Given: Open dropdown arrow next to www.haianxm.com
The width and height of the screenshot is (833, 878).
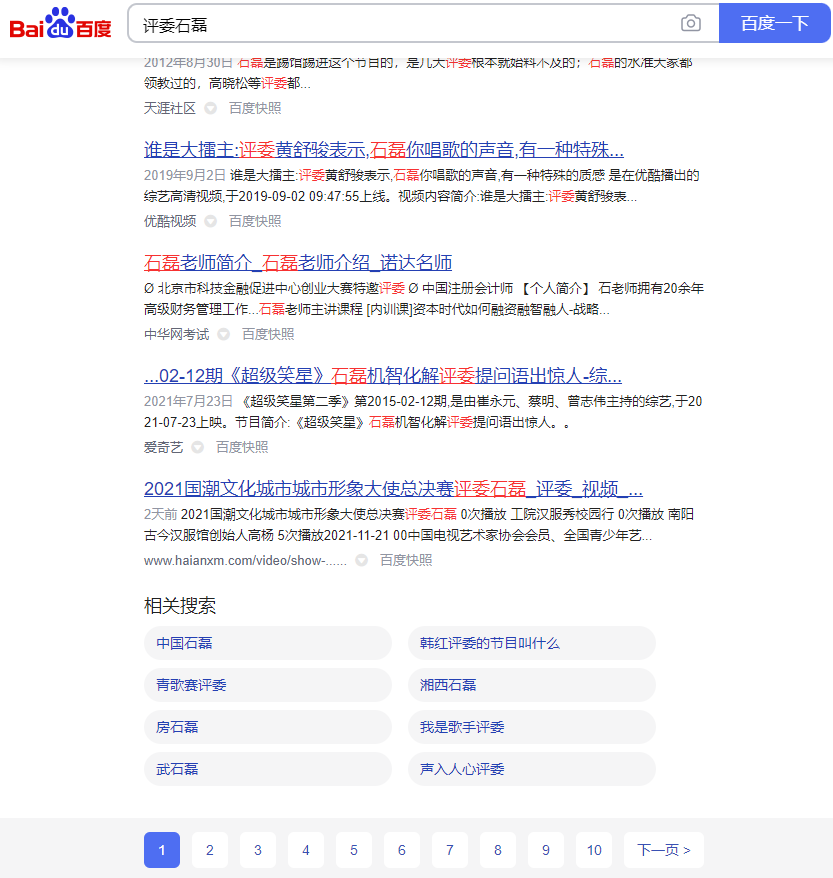Looking at the screenshot, I should click(362, 561).
